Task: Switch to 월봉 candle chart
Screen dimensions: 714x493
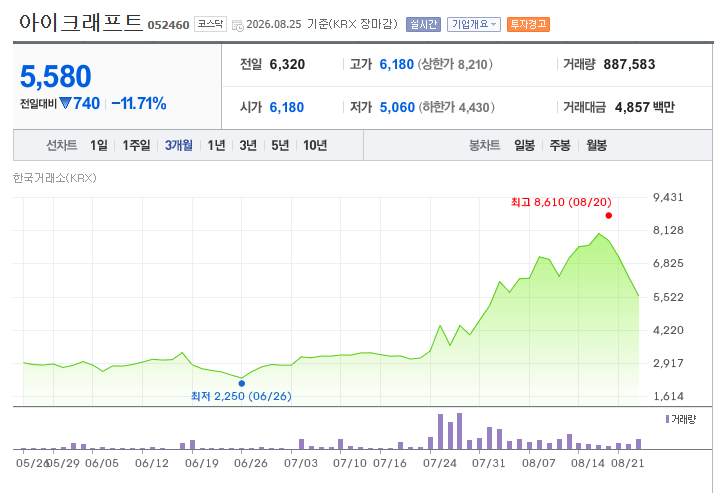Action: tap(596, 146)
